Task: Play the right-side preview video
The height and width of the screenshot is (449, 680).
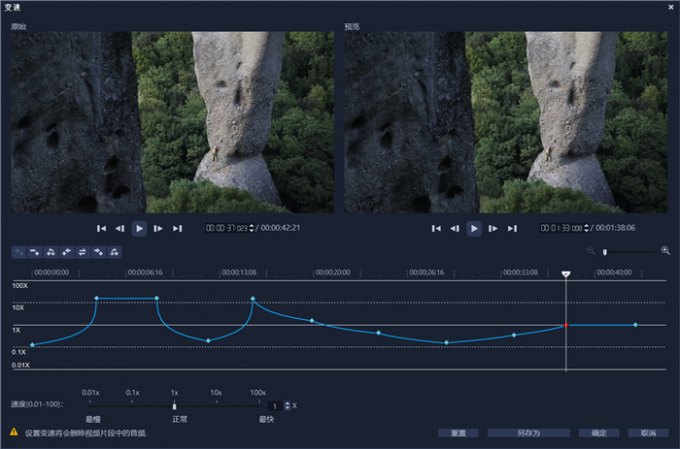Action: pos(474,228)
